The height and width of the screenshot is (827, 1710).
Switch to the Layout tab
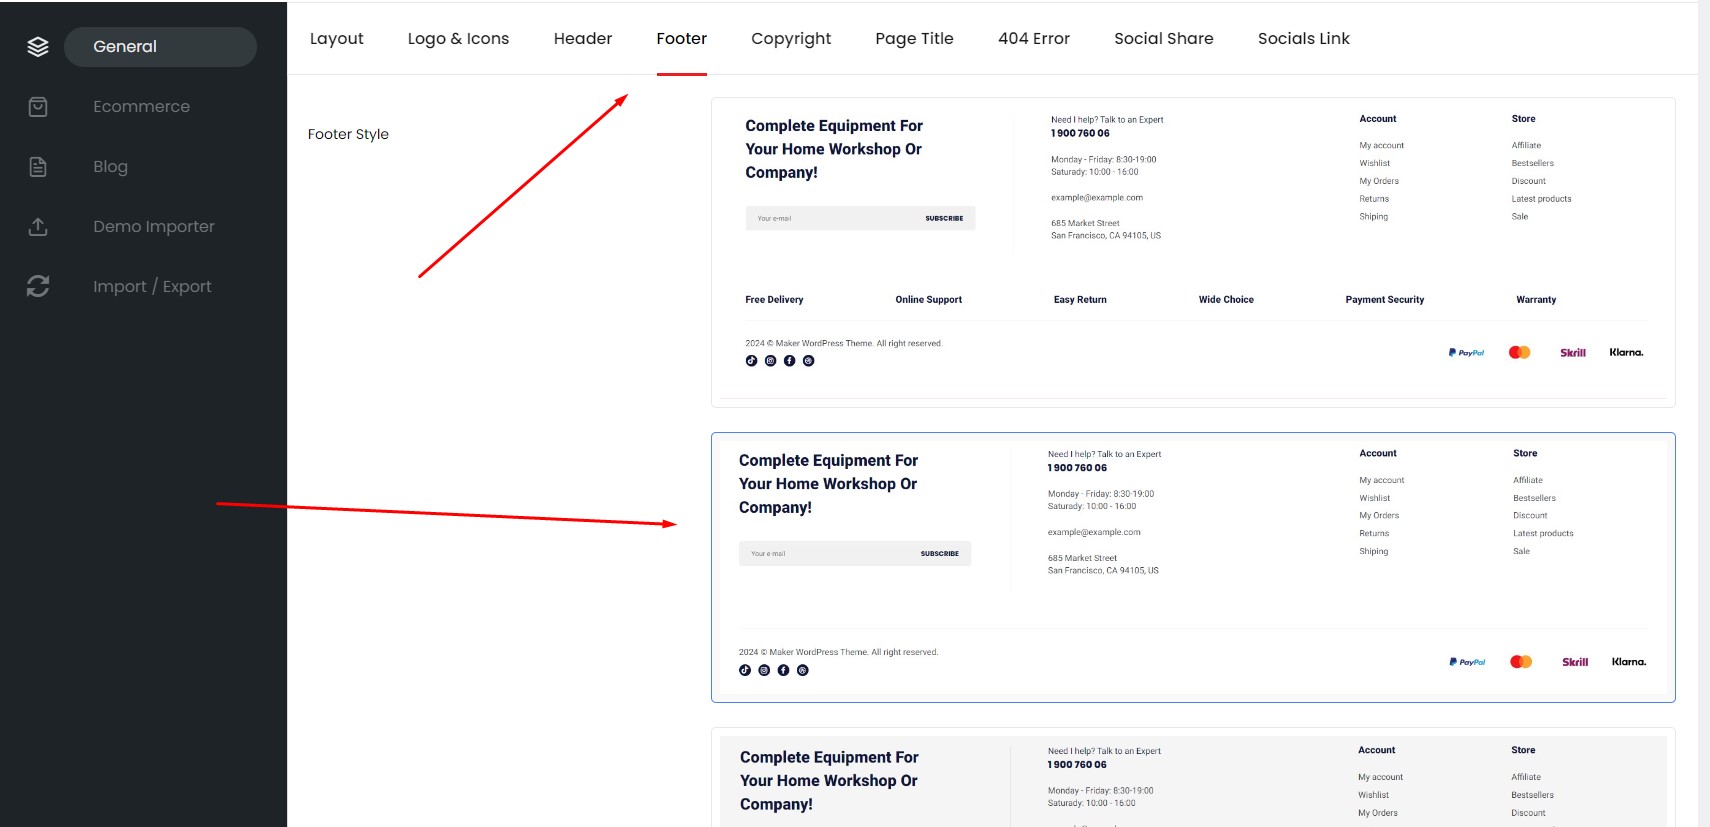coord(336,39)
